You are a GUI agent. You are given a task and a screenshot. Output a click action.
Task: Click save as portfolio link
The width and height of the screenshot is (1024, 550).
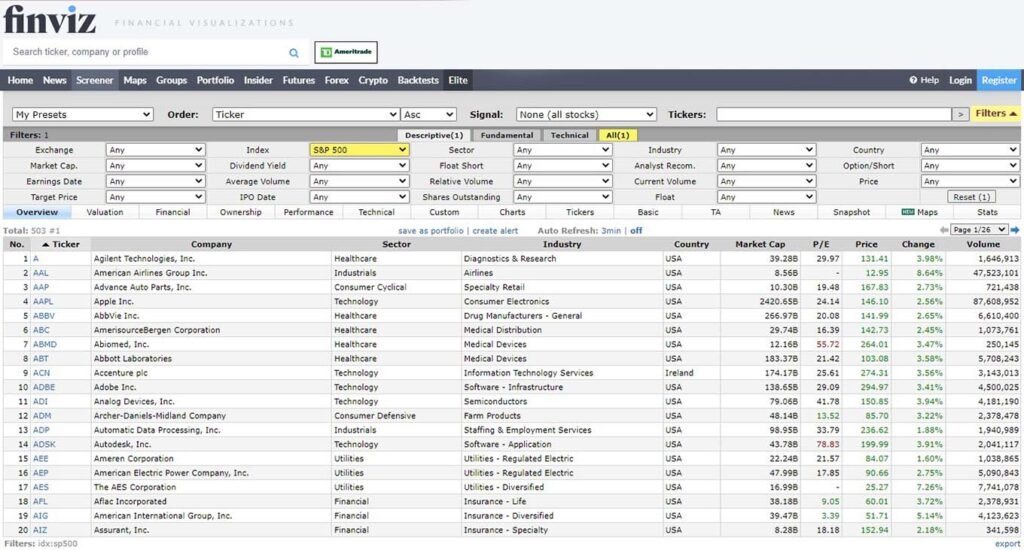(430, 231)
